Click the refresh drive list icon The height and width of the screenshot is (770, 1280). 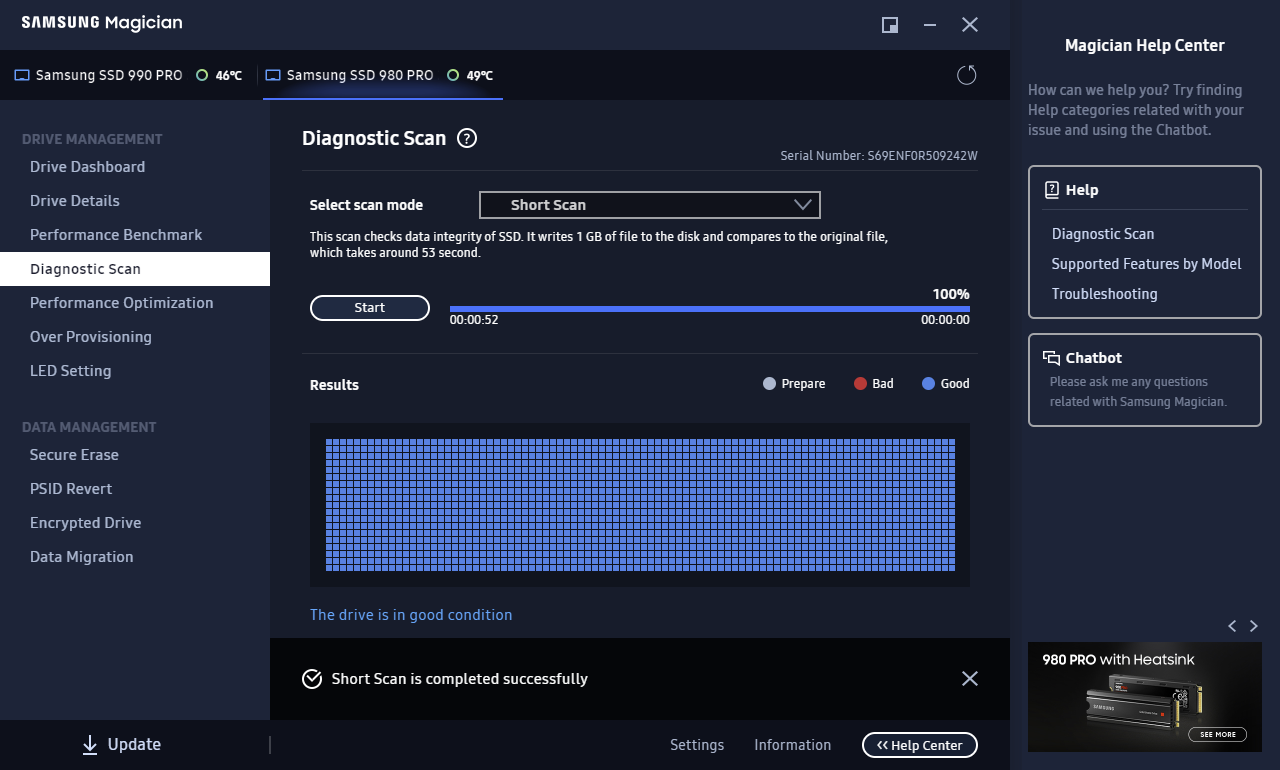tap(966, 75)
